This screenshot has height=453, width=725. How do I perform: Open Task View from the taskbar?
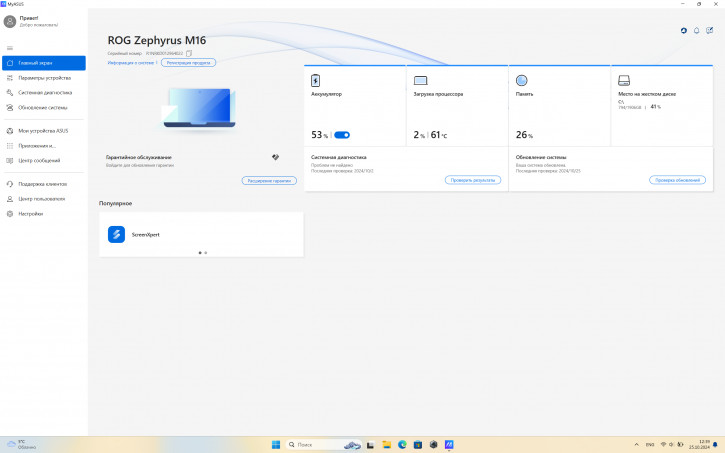(370, 445)
